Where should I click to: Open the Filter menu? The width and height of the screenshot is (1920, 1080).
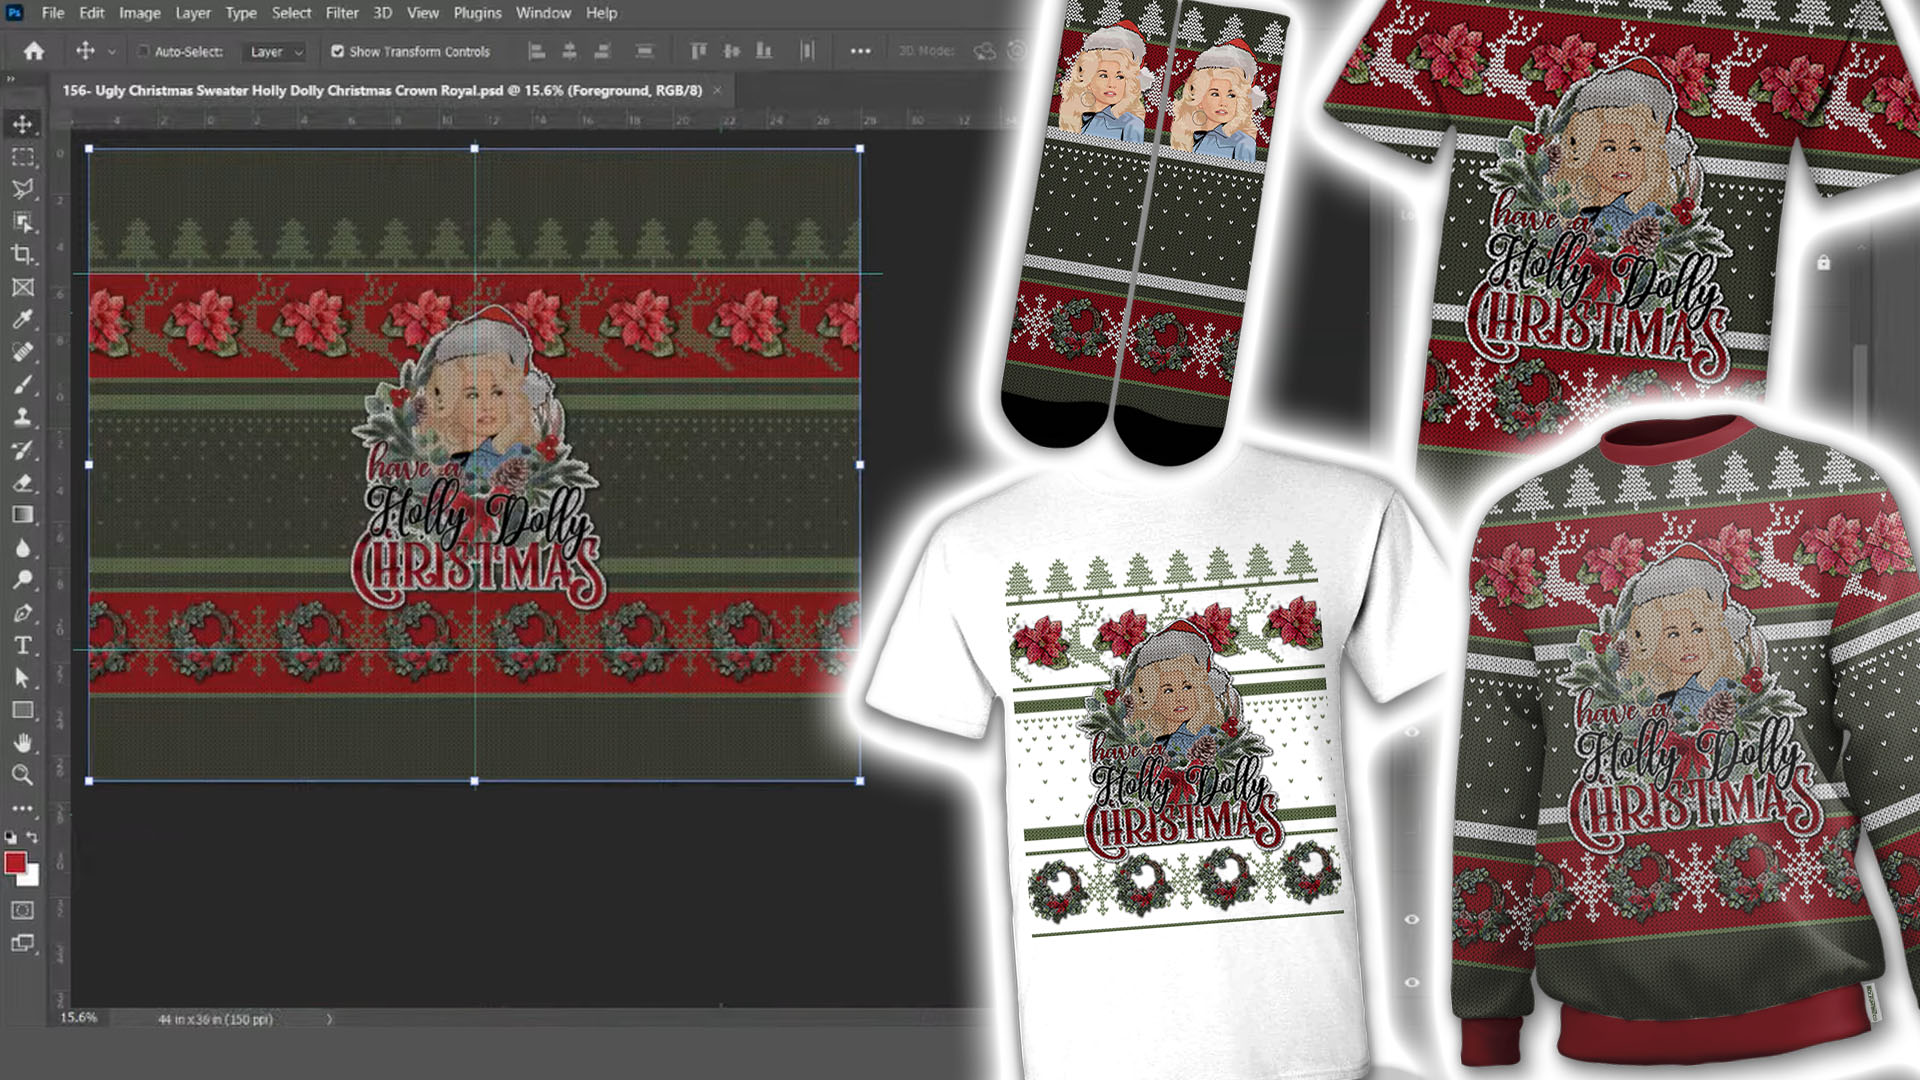(x=342, y=13)
